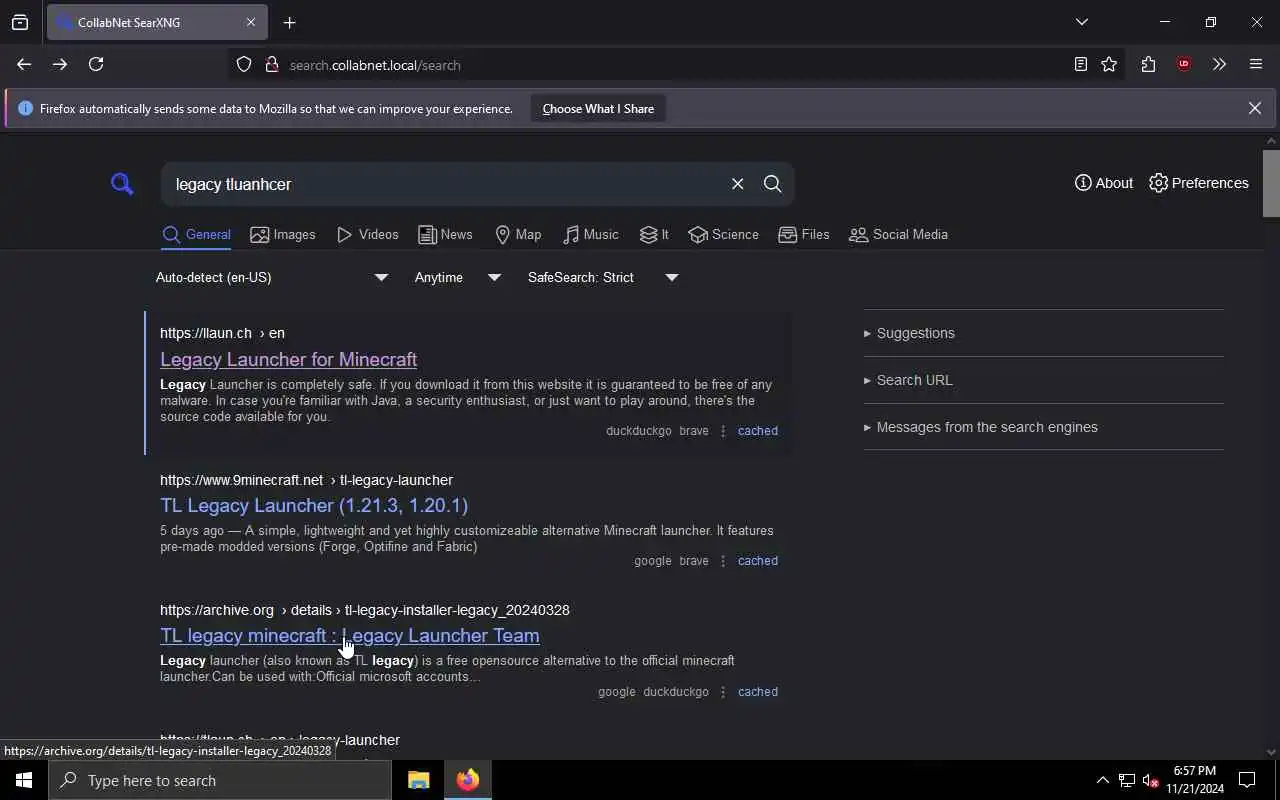This screenshot has height=800, width=1280.
Task: Dismiss the Firefox data notification bar
Action: 1254,108
